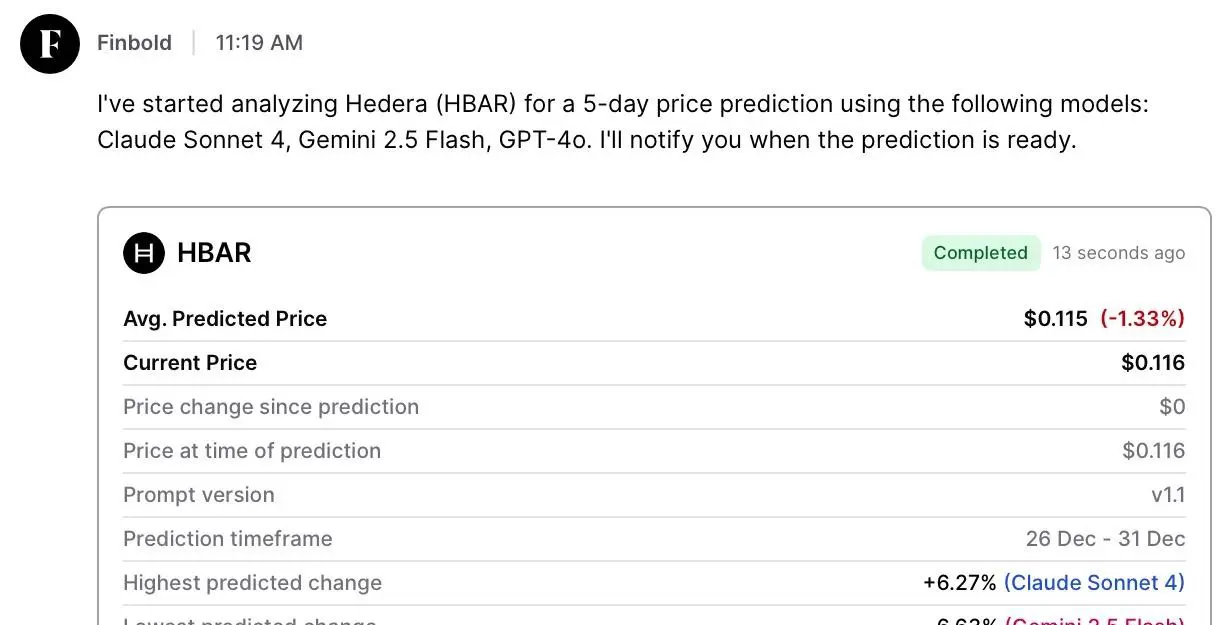Click the Claude Sonnet 4 link
The width and height of the screenshot is (1232, 625).
(x=1094, y=582)
